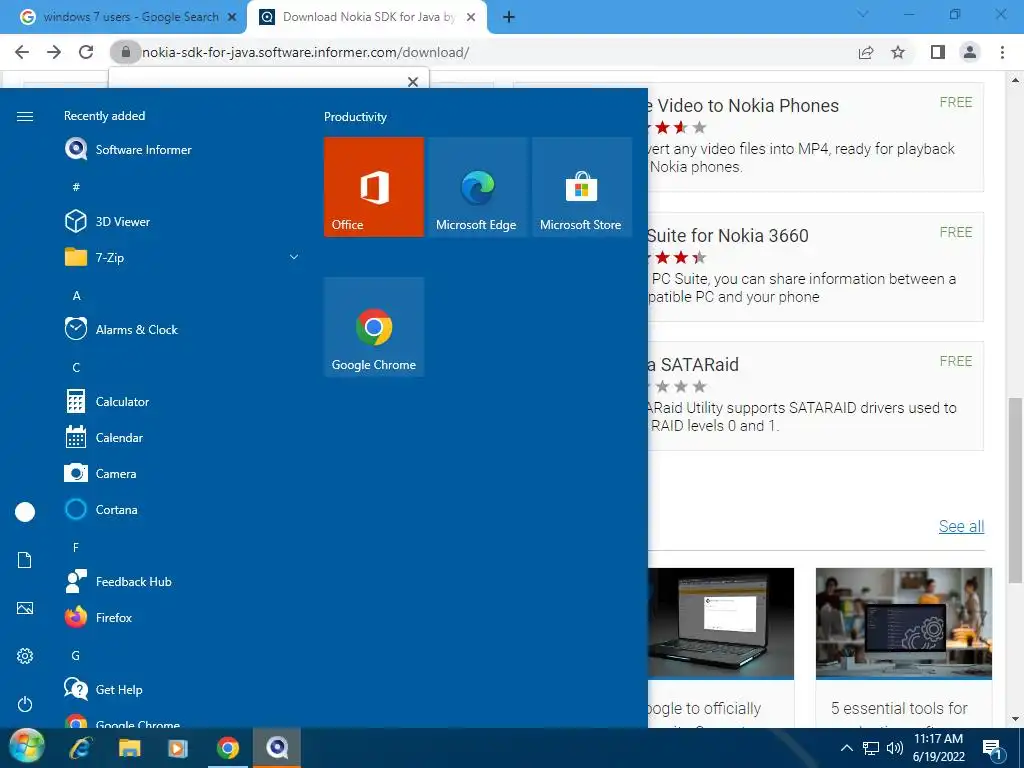
Task: Bookmark this page with the star
Action: [898, 52]
